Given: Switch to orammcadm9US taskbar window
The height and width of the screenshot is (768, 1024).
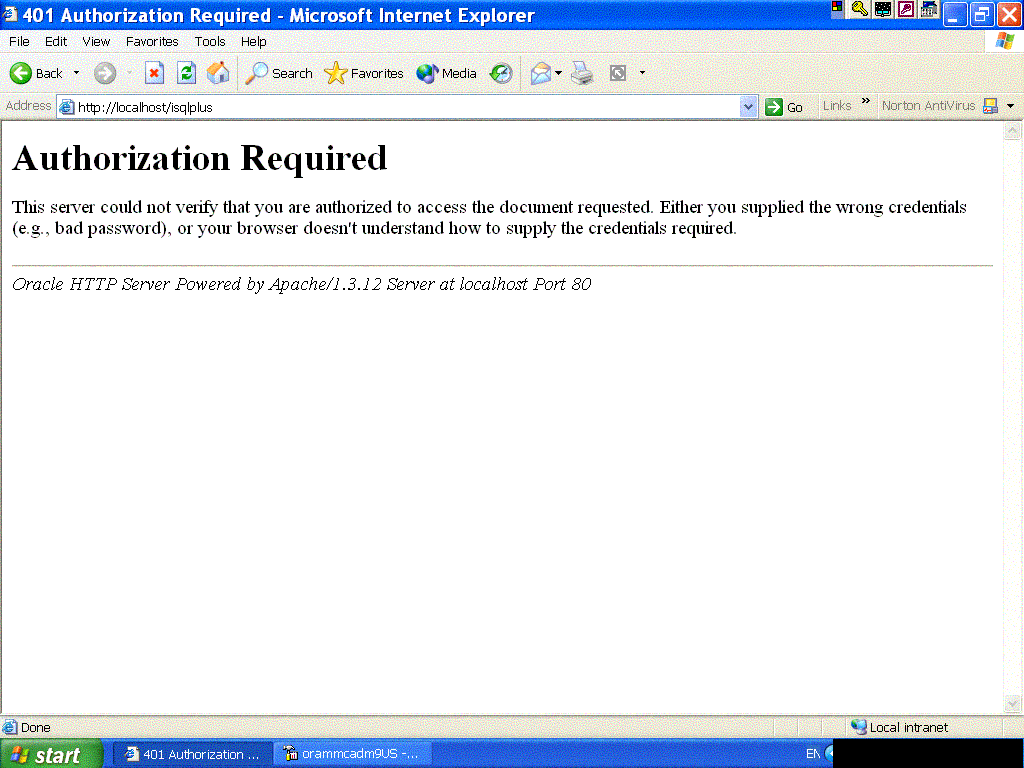Looking at the screenshot, I should pyautogui.click(x=351, y=754).
